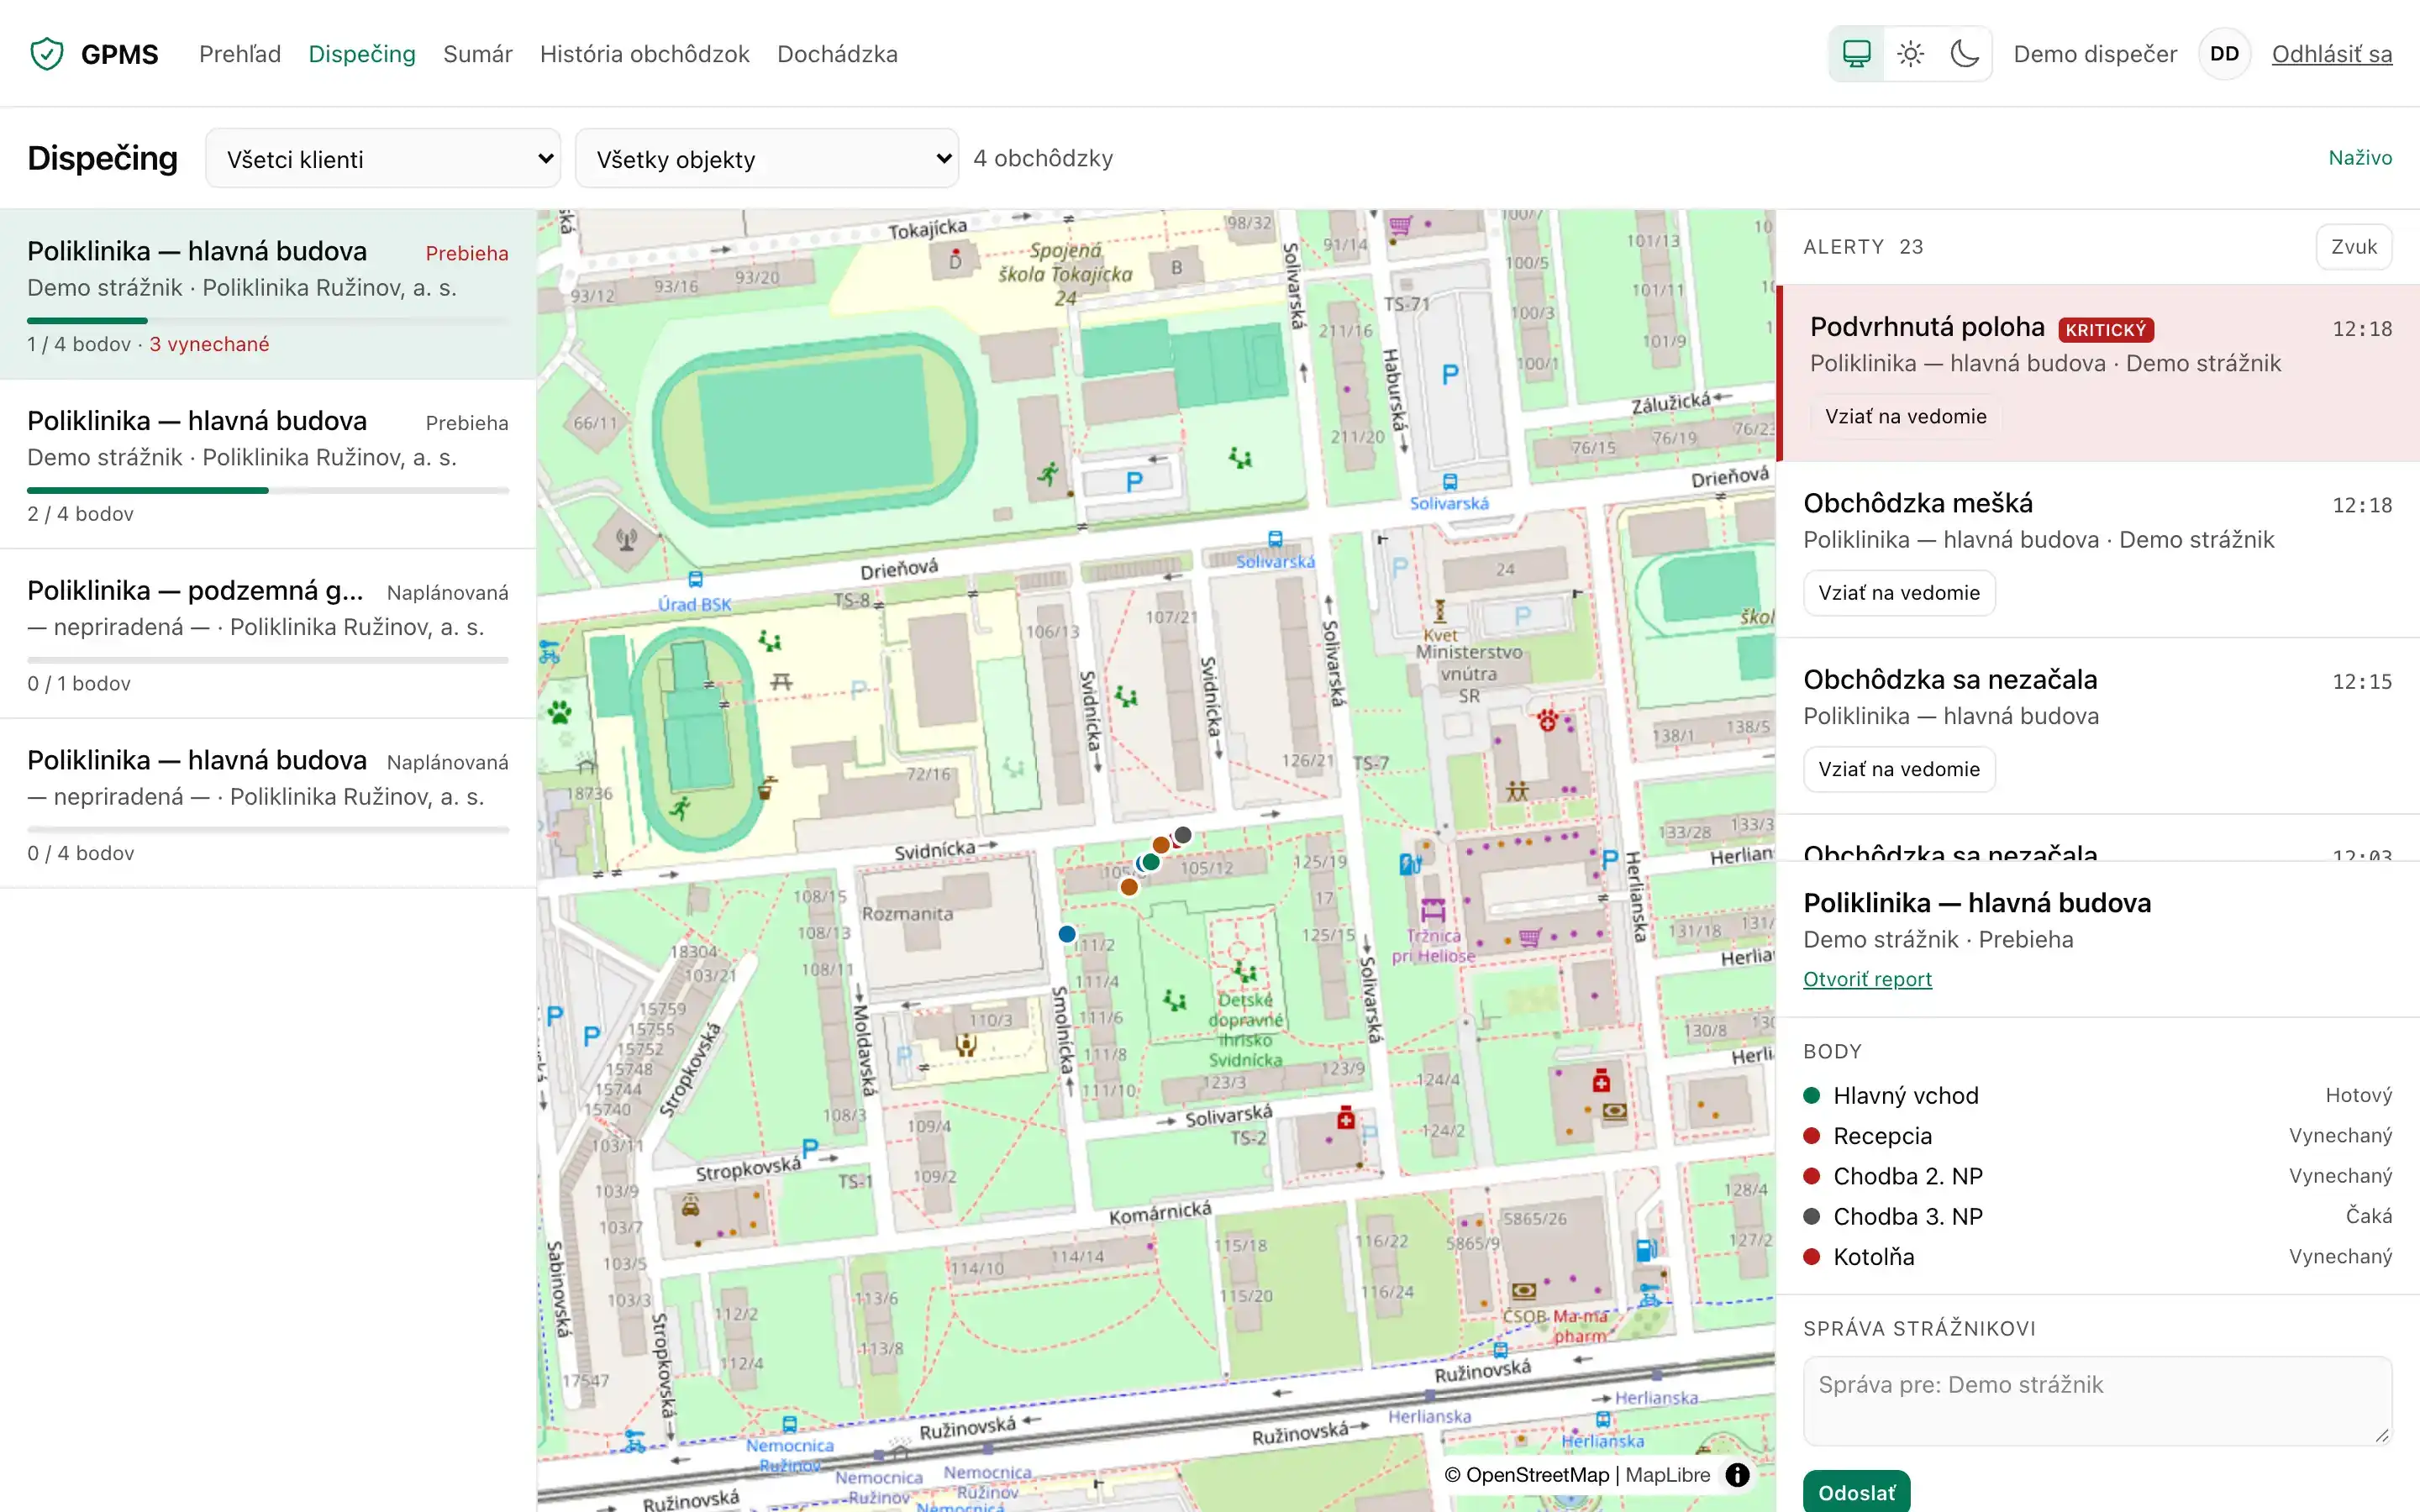
Task: Click the DD user avatar
Action: point(2224,54)
